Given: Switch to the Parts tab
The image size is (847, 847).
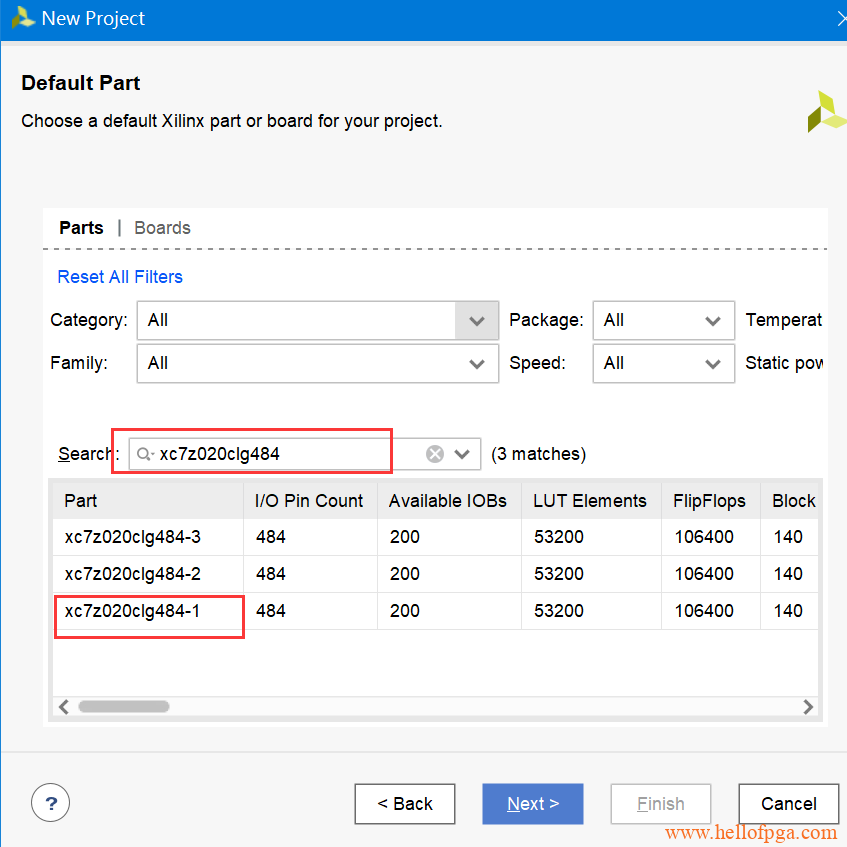Looking at the screenshot, I should (81, 228).
